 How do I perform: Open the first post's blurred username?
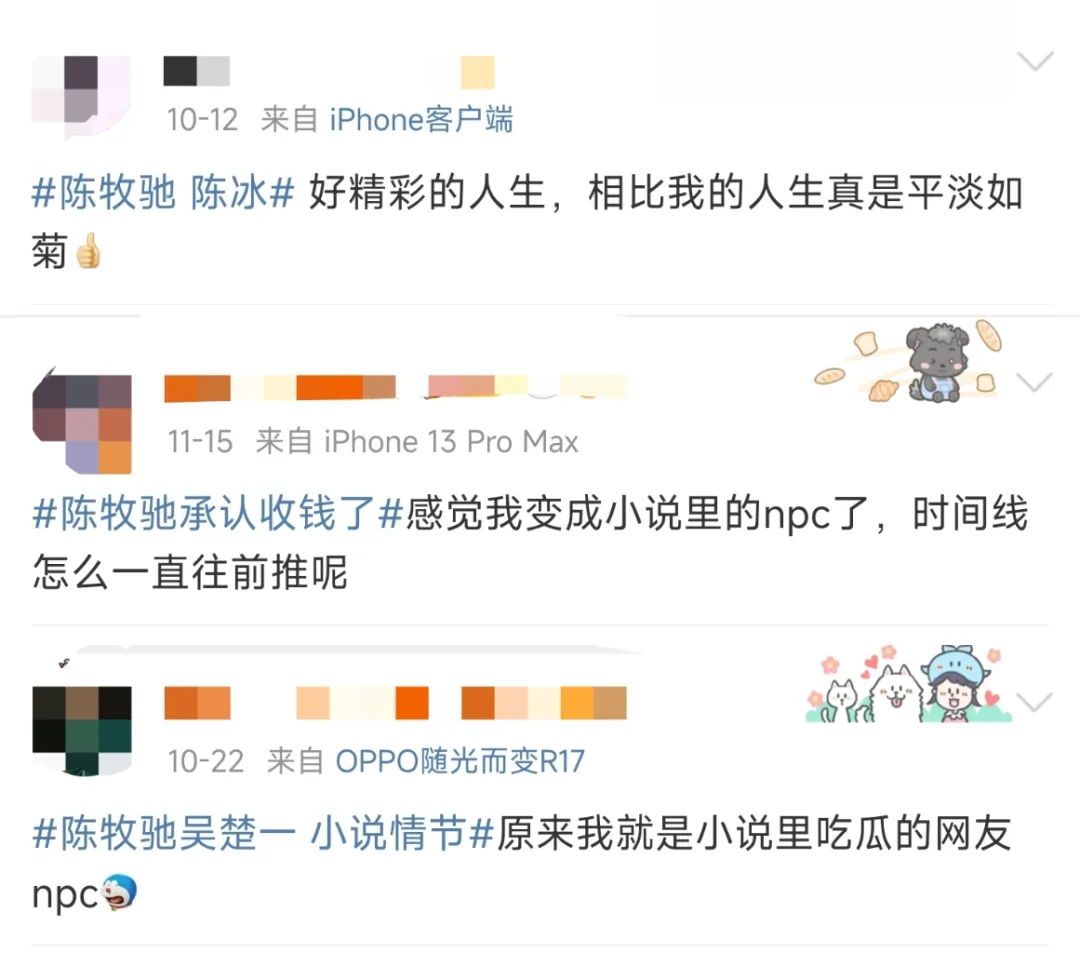click(x=196, y=71)
